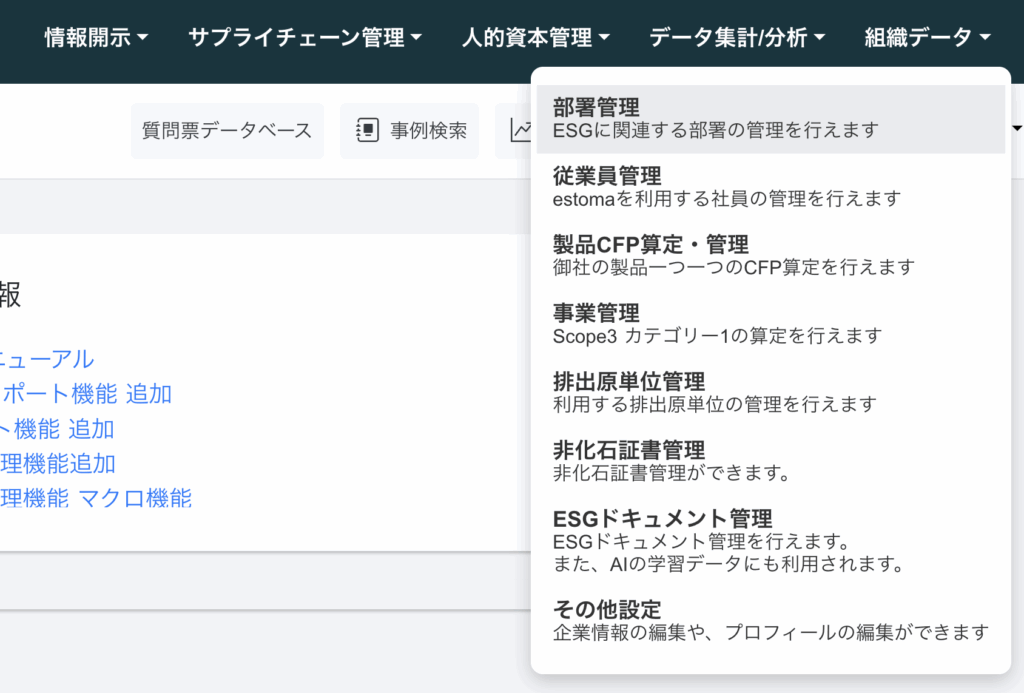The height and width of the screenshot is (693, 1024).
Task: Collapse the 組織データ dropdown menu
Action: click(927, 38)
